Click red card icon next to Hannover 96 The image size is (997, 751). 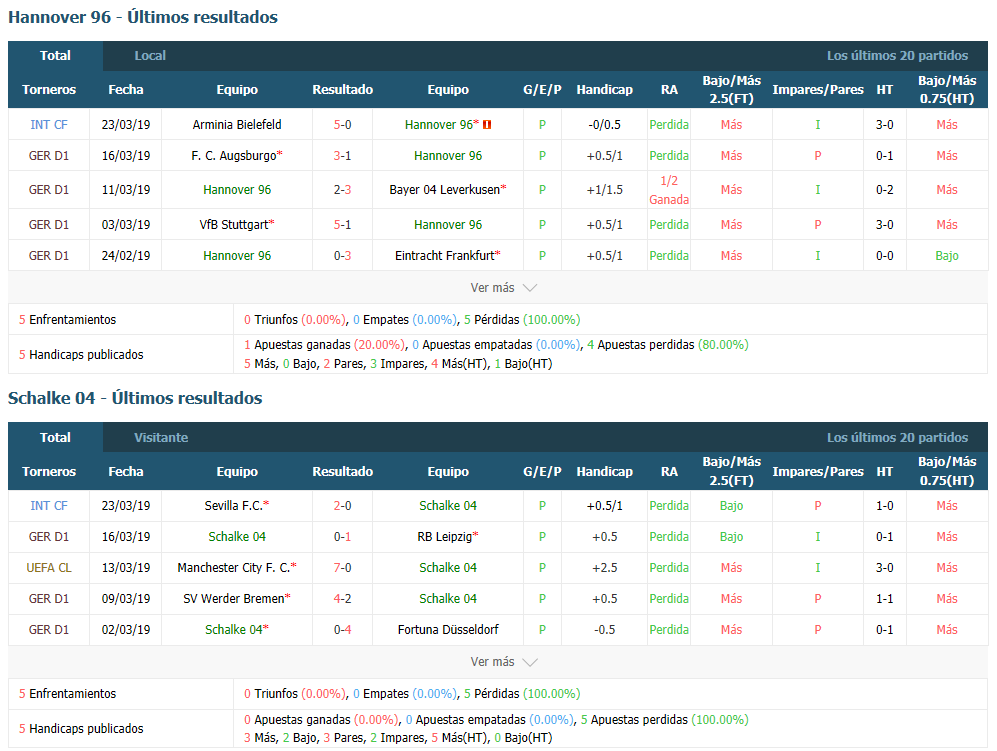[x=487, y=125]
